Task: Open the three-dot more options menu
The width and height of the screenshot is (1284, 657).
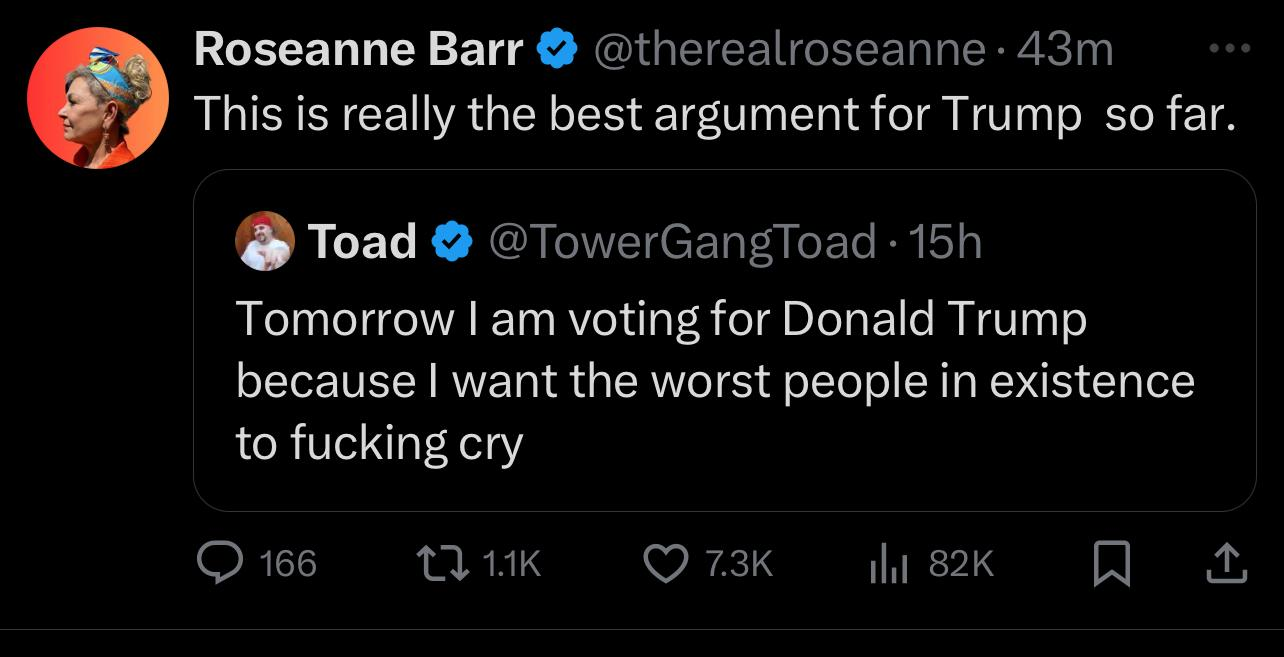Action: pos(1229,48)
